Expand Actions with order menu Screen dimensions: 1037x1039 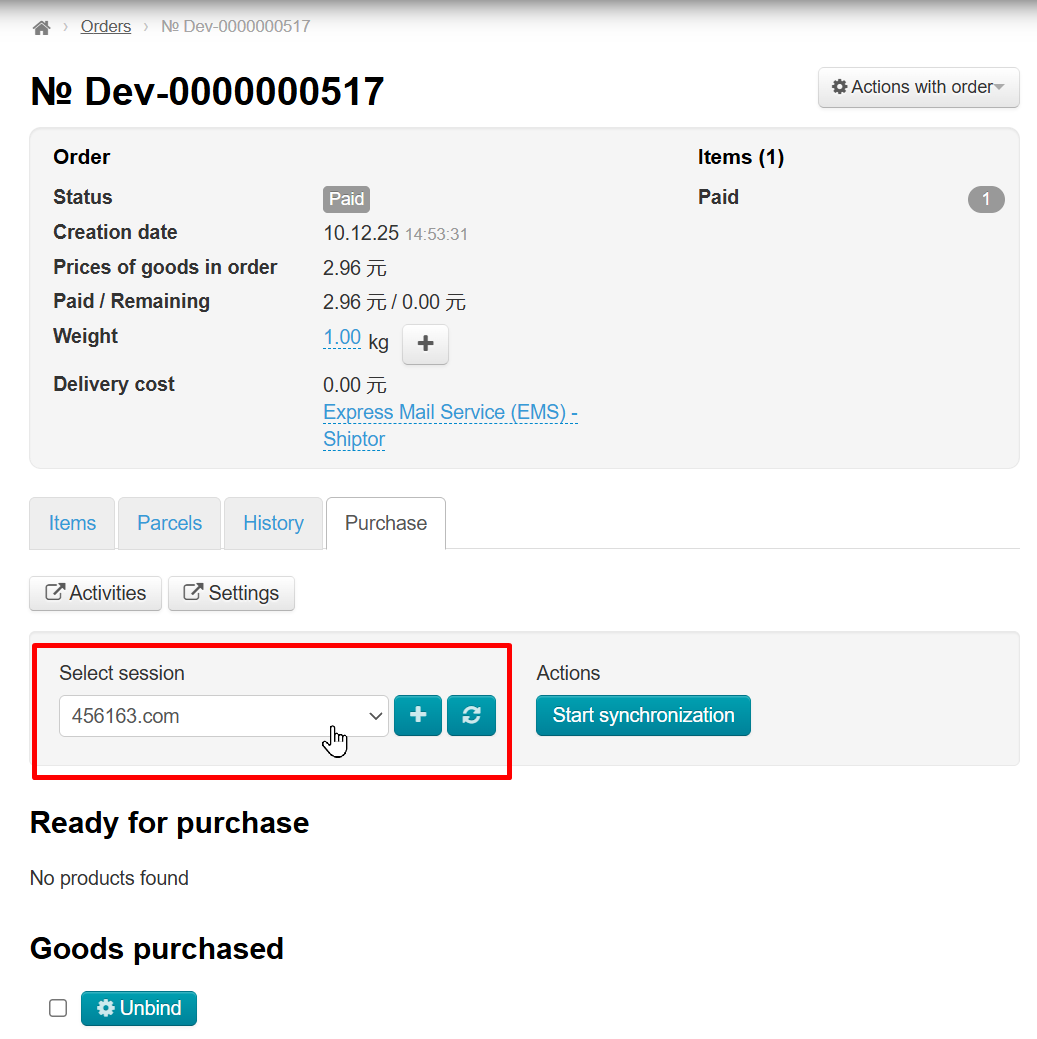point(918,87)
